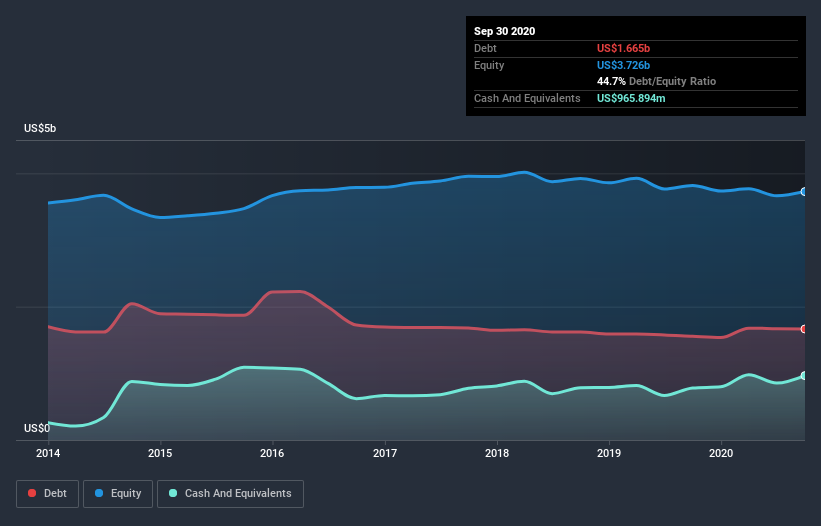This screenshot has width=821, height=526.
Task: Click the 2019 x-axis label
Action: click(609, 453)
